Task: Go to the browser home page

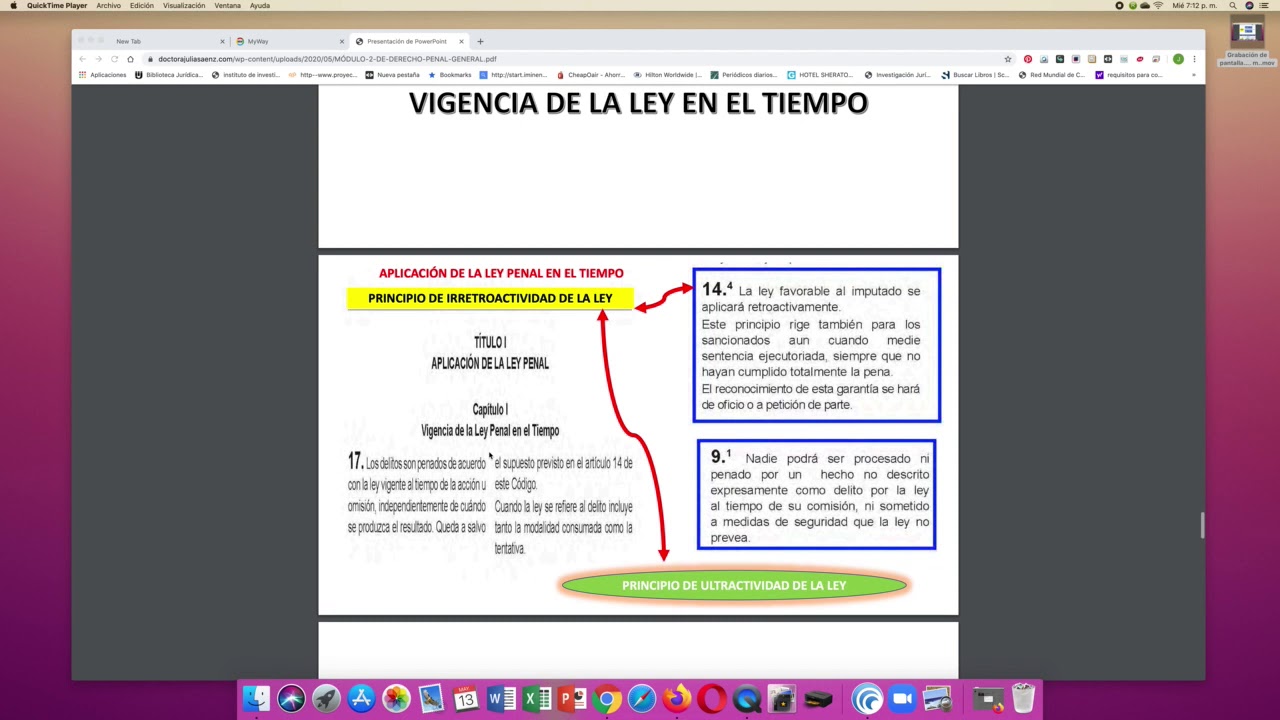Action: (x=130, y=59)
